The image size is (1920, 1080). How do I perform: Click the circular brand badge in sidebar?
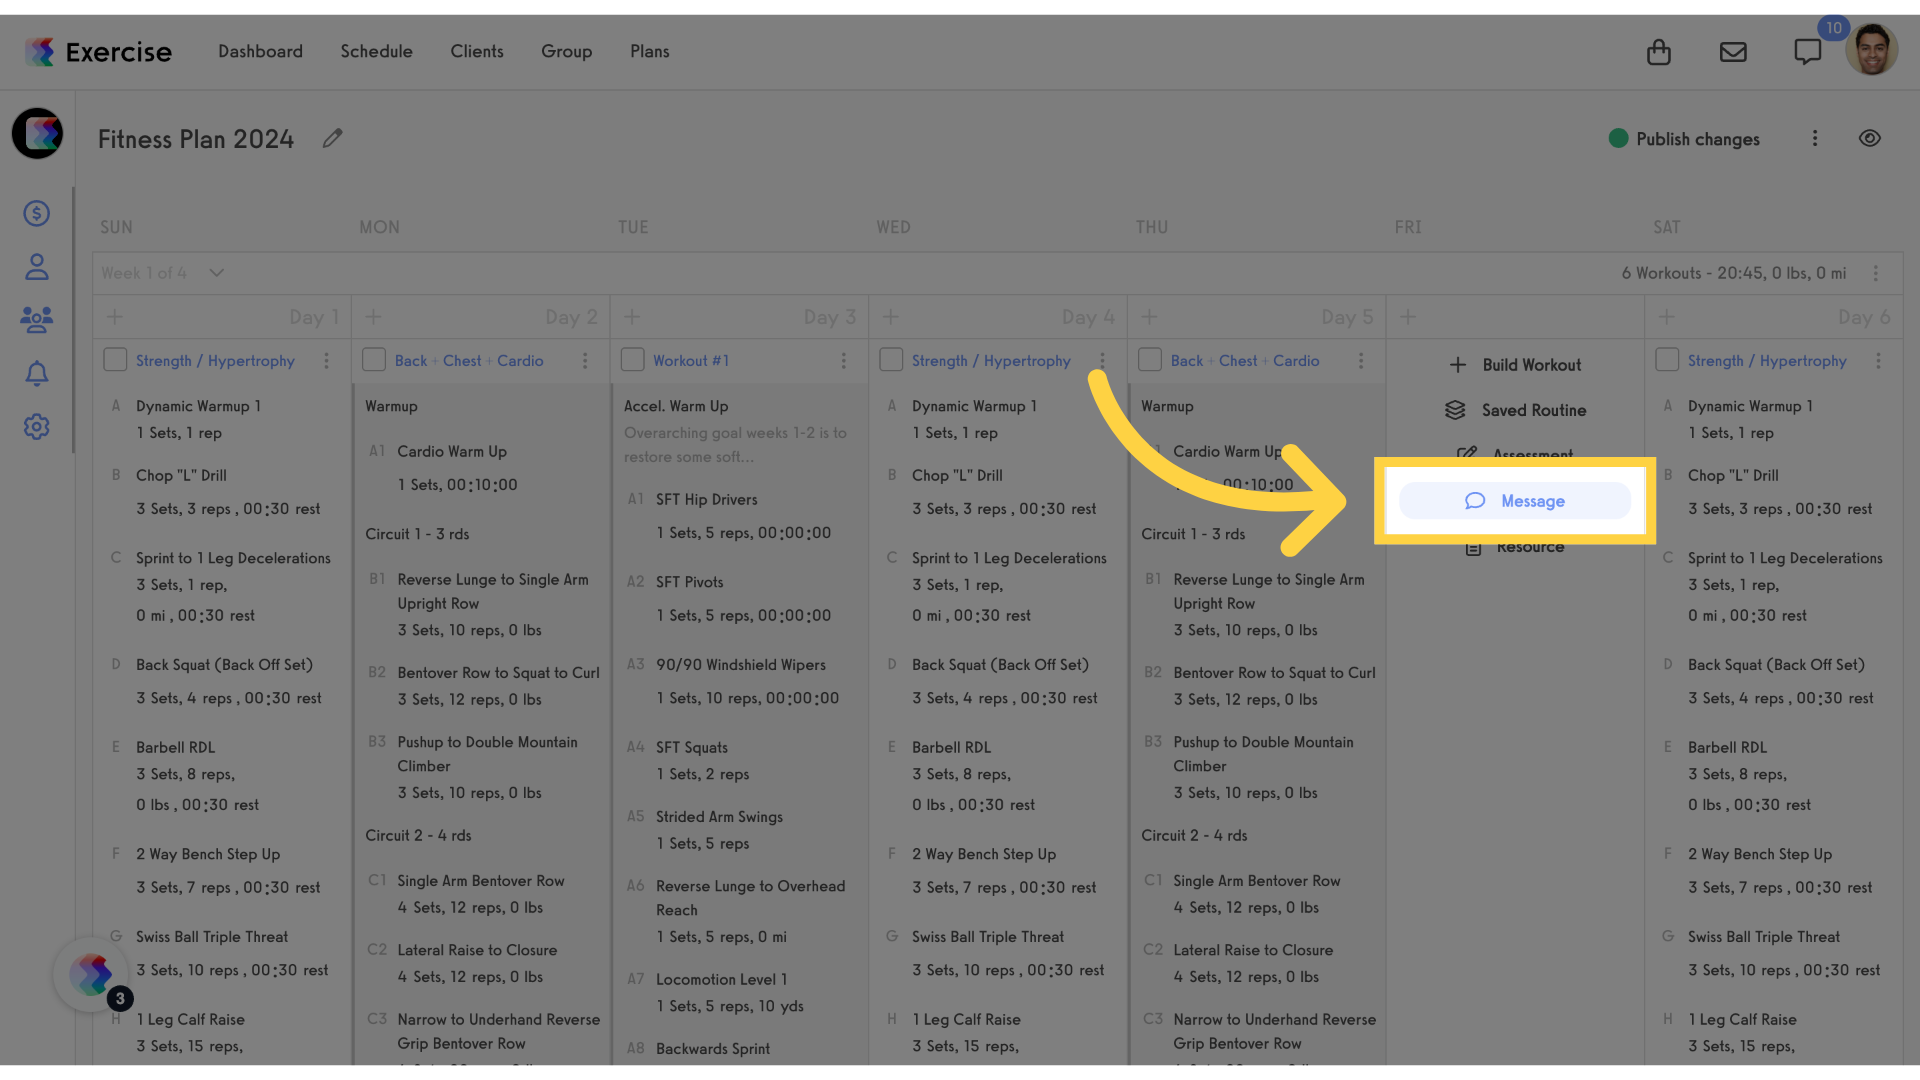[38, 133]
